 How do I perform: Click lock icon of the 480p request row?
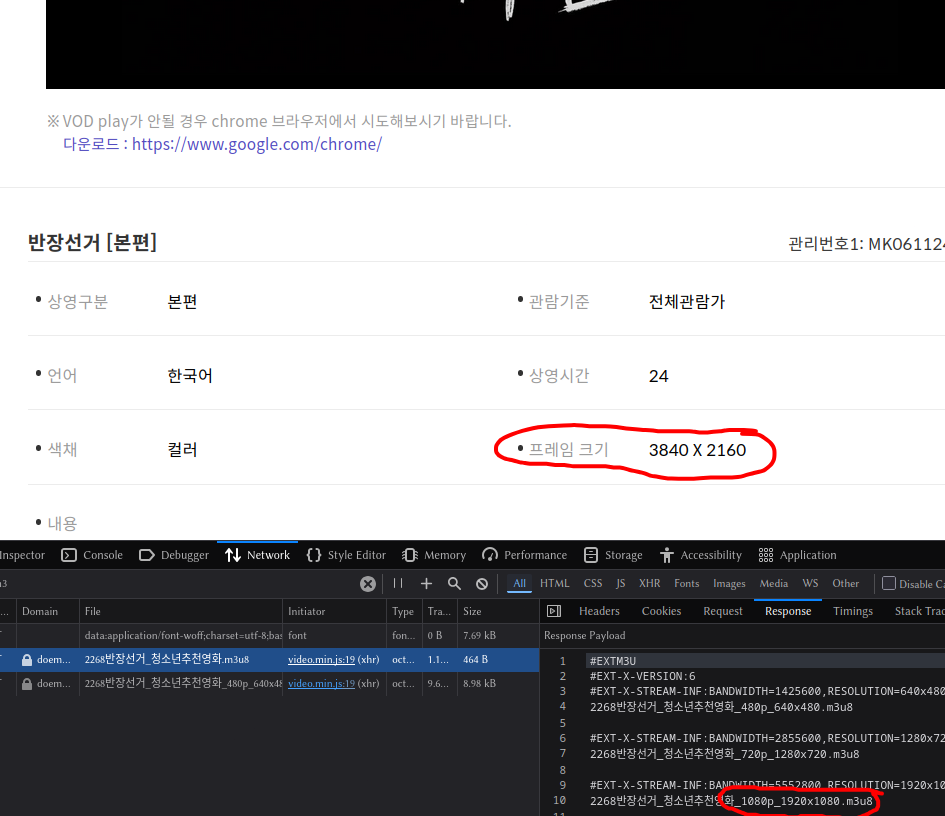27,684
